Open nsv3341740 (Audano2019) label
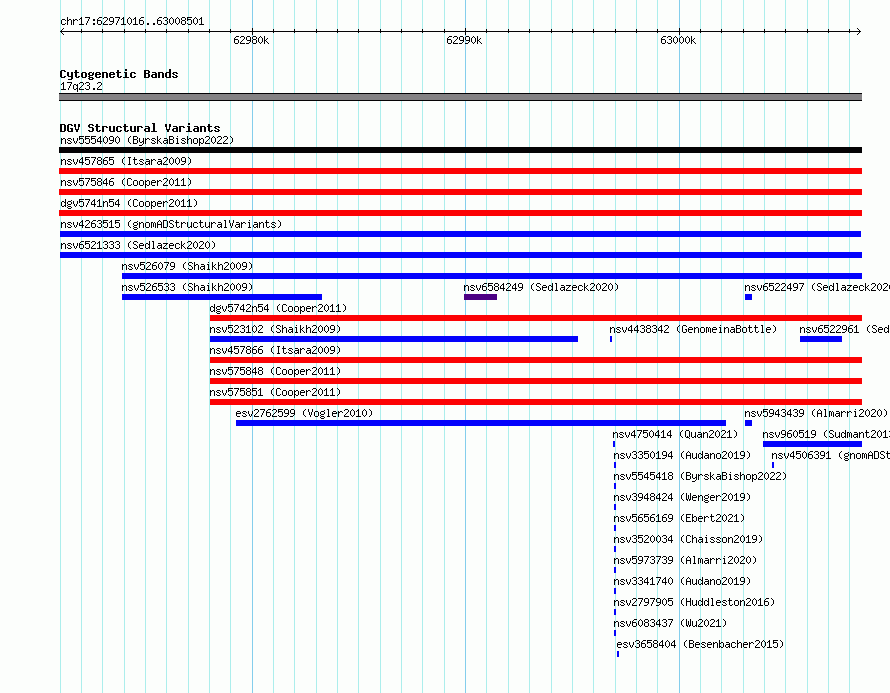Viewport: 890px width, 693px height. coord(682,581)
